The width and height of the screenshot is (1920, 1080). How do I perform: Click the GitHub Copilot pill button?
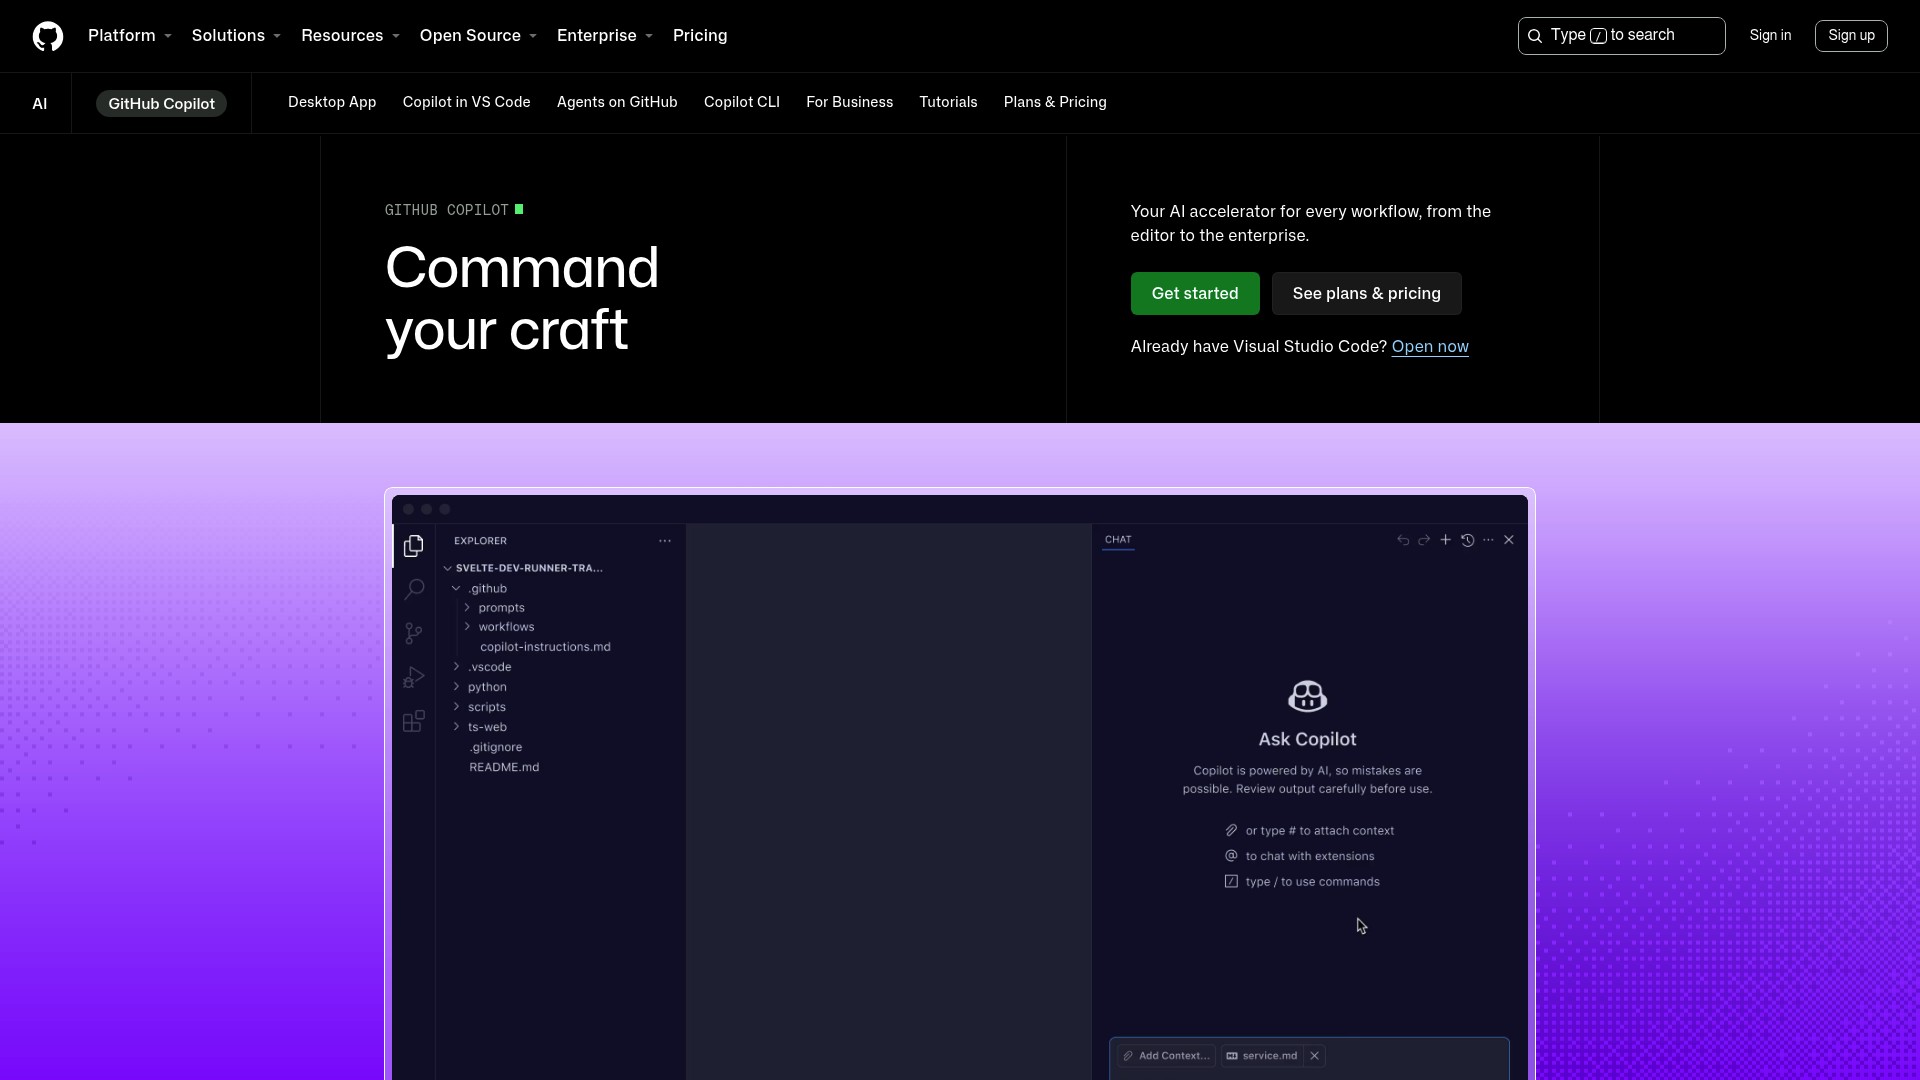coord(161,104)
